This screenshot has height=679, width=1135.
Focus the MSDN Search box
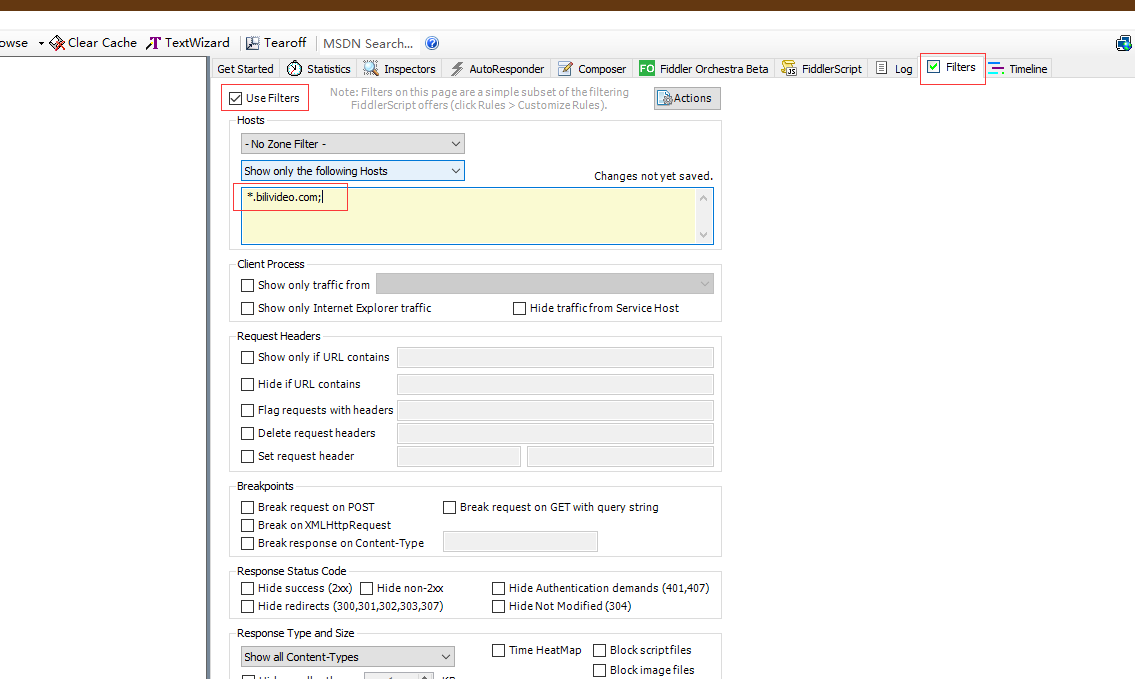point(368,43)
